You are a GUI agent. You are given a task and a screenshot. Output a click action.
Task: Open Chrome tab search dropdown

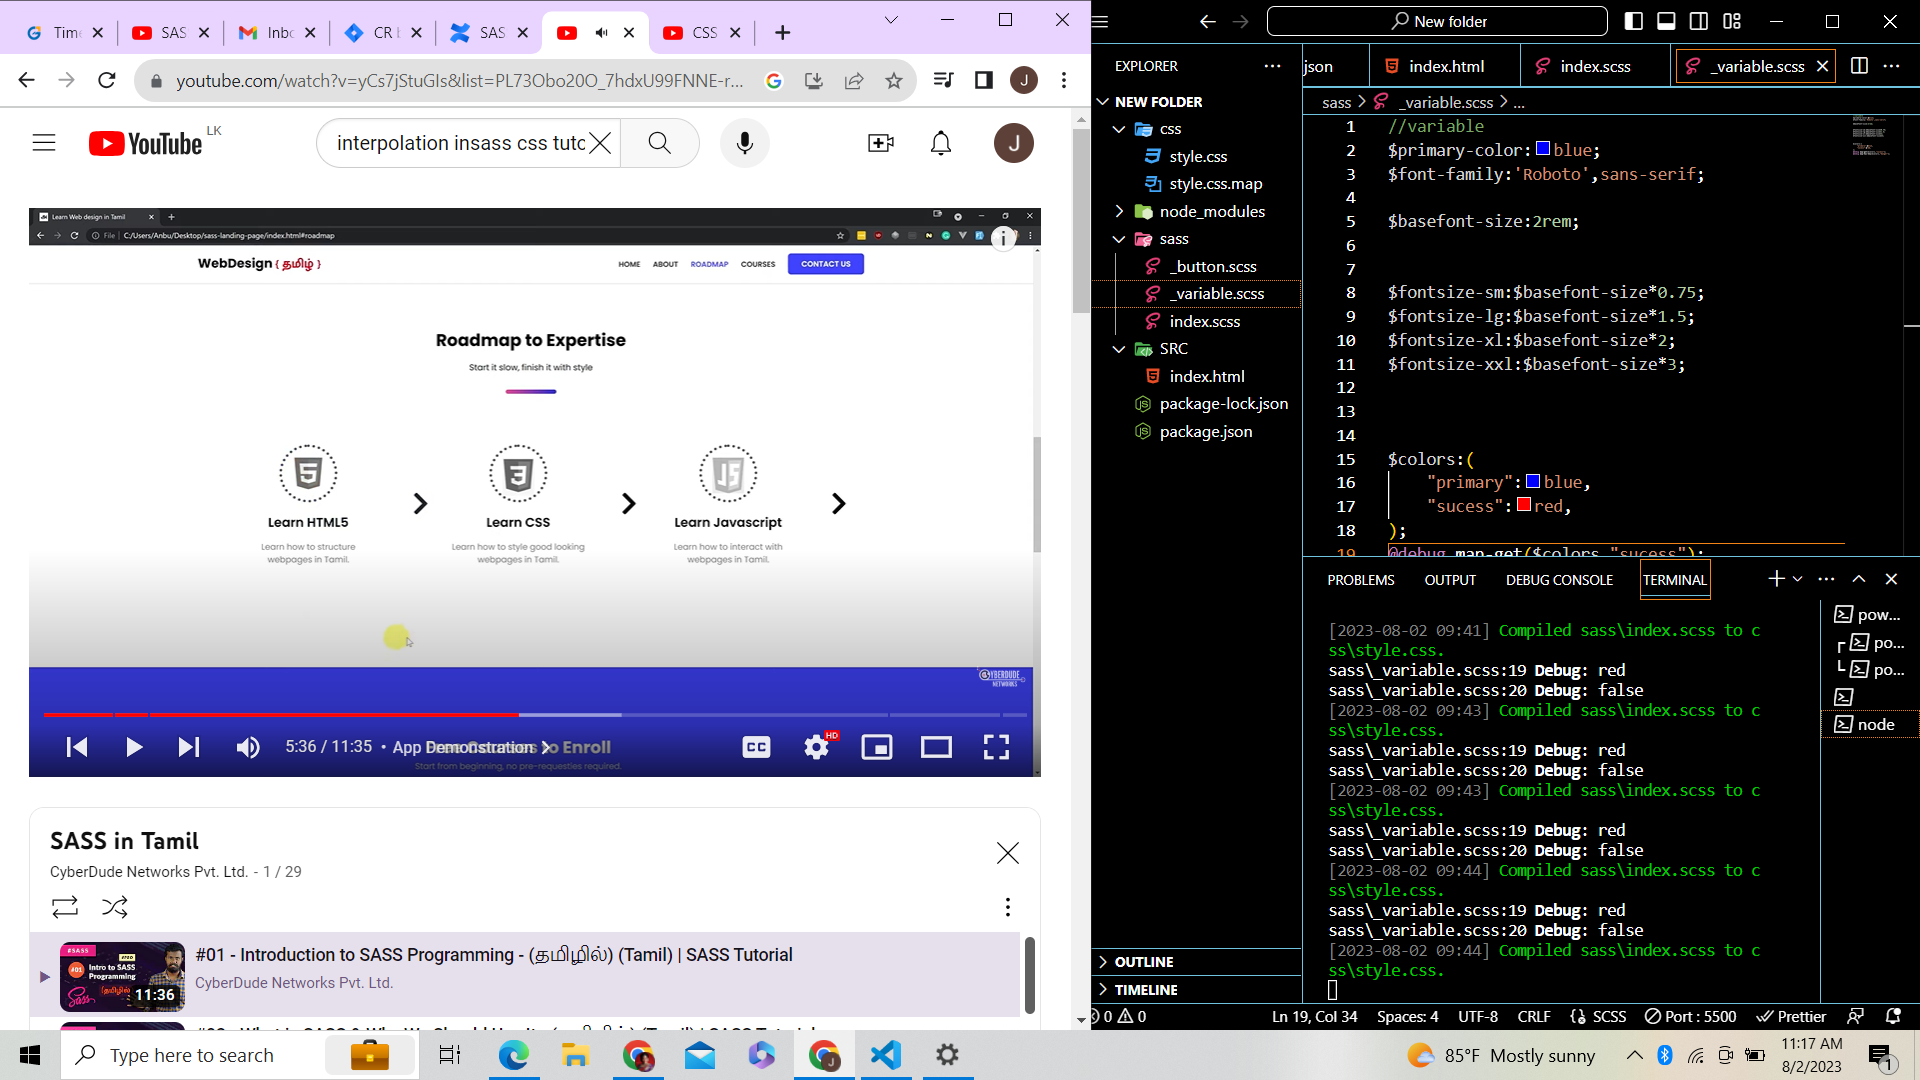[891, 20]
